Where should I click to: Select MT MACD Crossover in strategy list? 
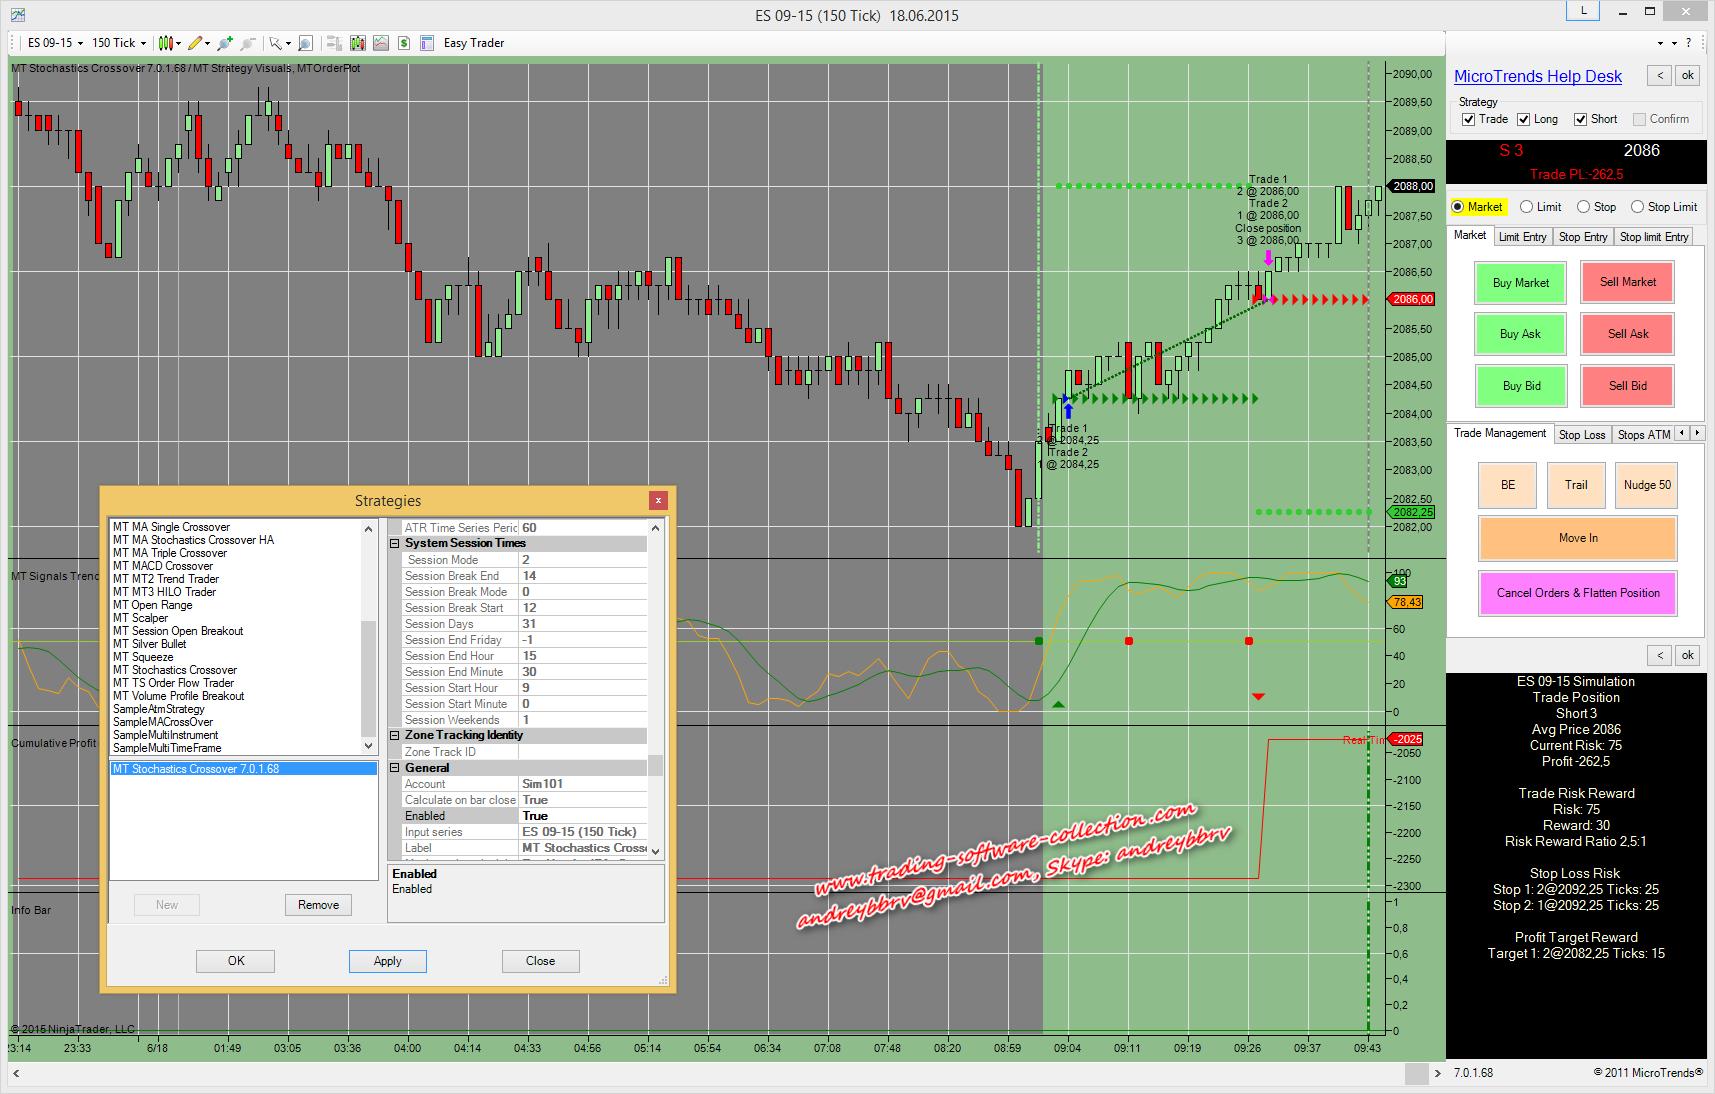pyautogui.click(x=163, y=566)
